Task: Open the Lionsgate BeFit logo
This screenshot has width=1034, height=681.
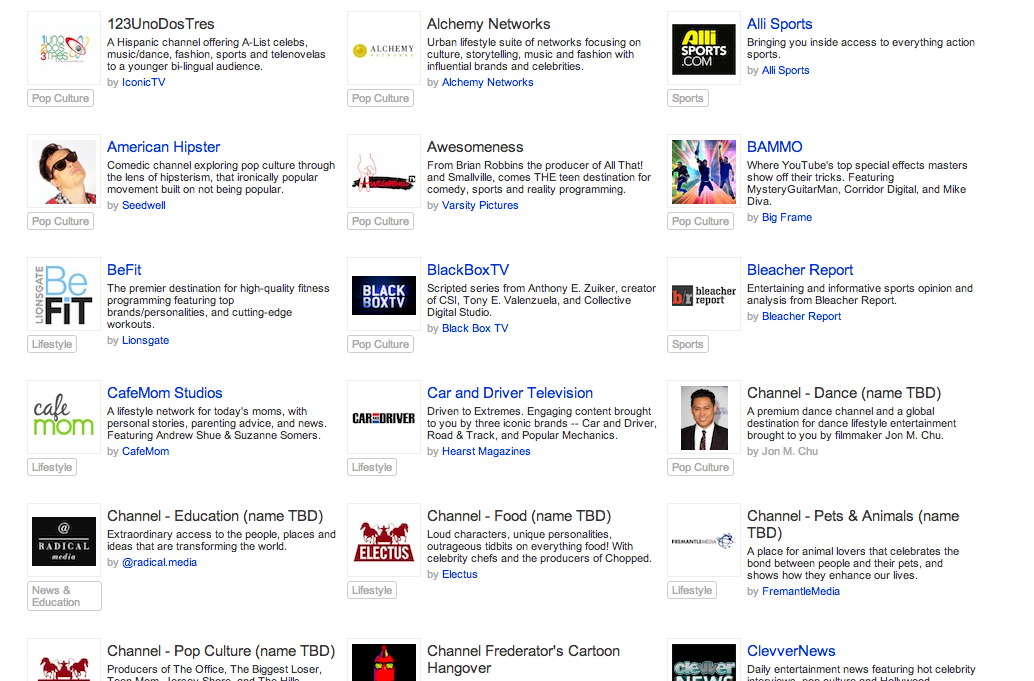Action: click(x=64, y=294)
